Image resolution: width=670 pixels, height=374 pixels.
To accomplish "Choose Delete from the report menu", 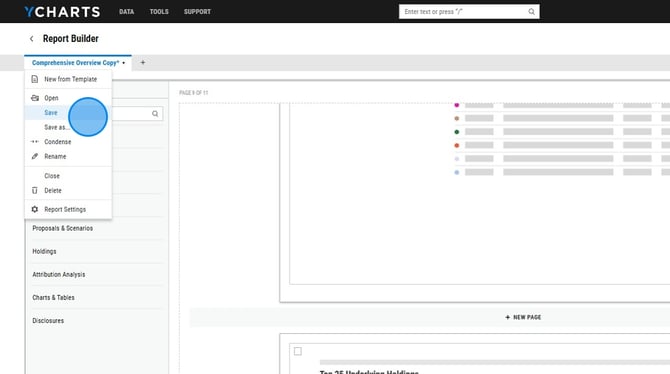I will (x=68, y=190).
